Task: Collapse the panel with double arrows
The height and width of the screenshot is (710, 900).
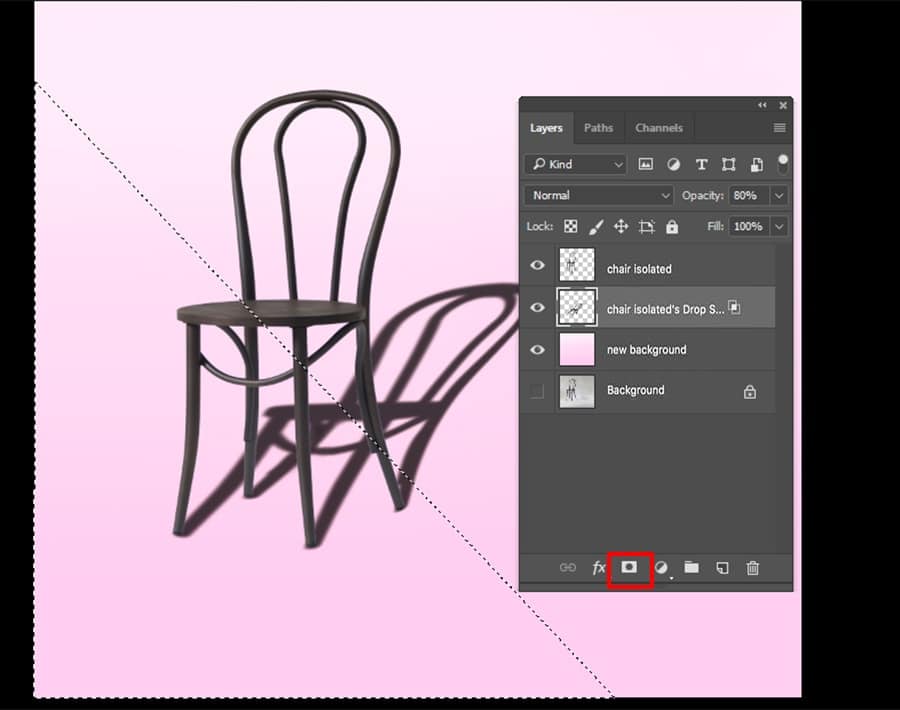Action: (762, 105)
